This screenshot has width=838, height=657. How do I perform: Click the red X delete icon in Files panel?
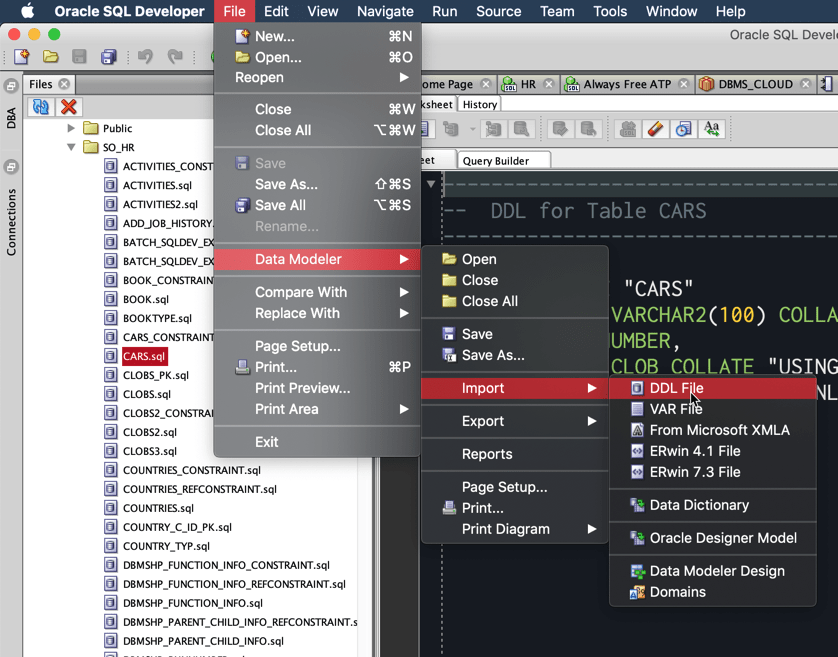68,107
